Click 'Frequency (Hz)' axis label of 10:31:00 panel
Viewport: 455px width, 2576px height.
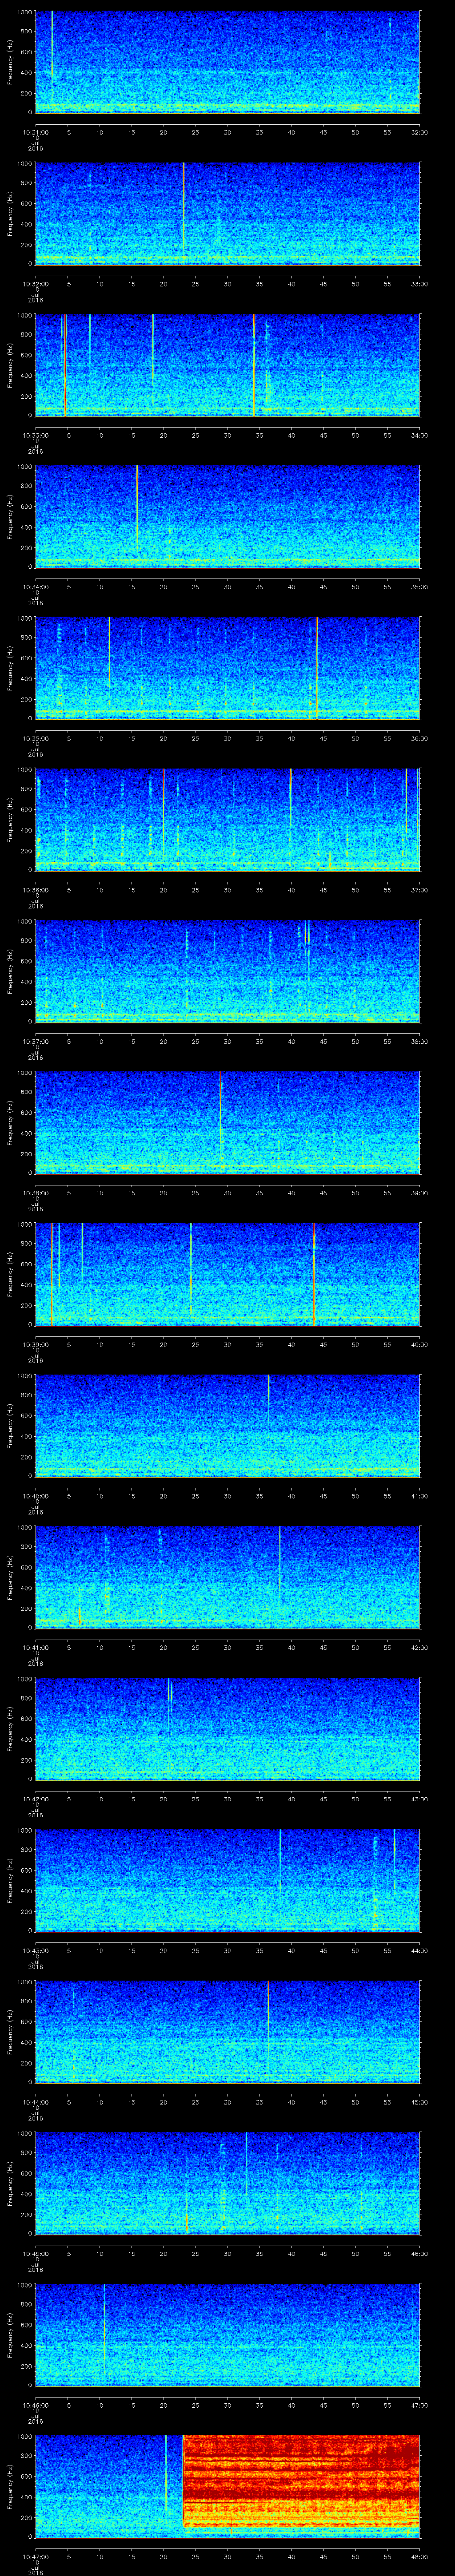[10, 62]
